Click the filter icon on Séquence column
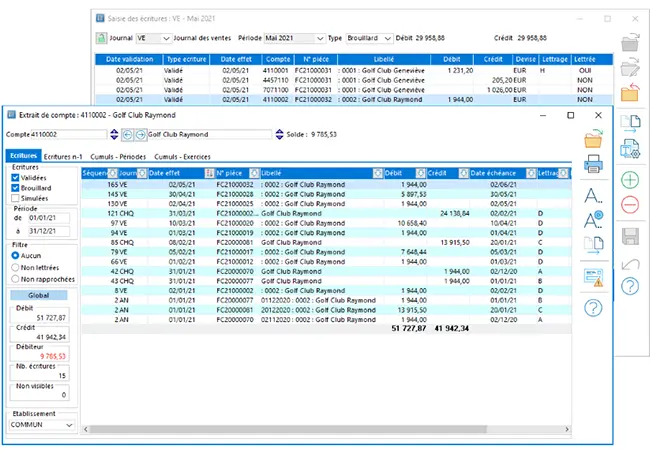 click(x=112, y=173)
